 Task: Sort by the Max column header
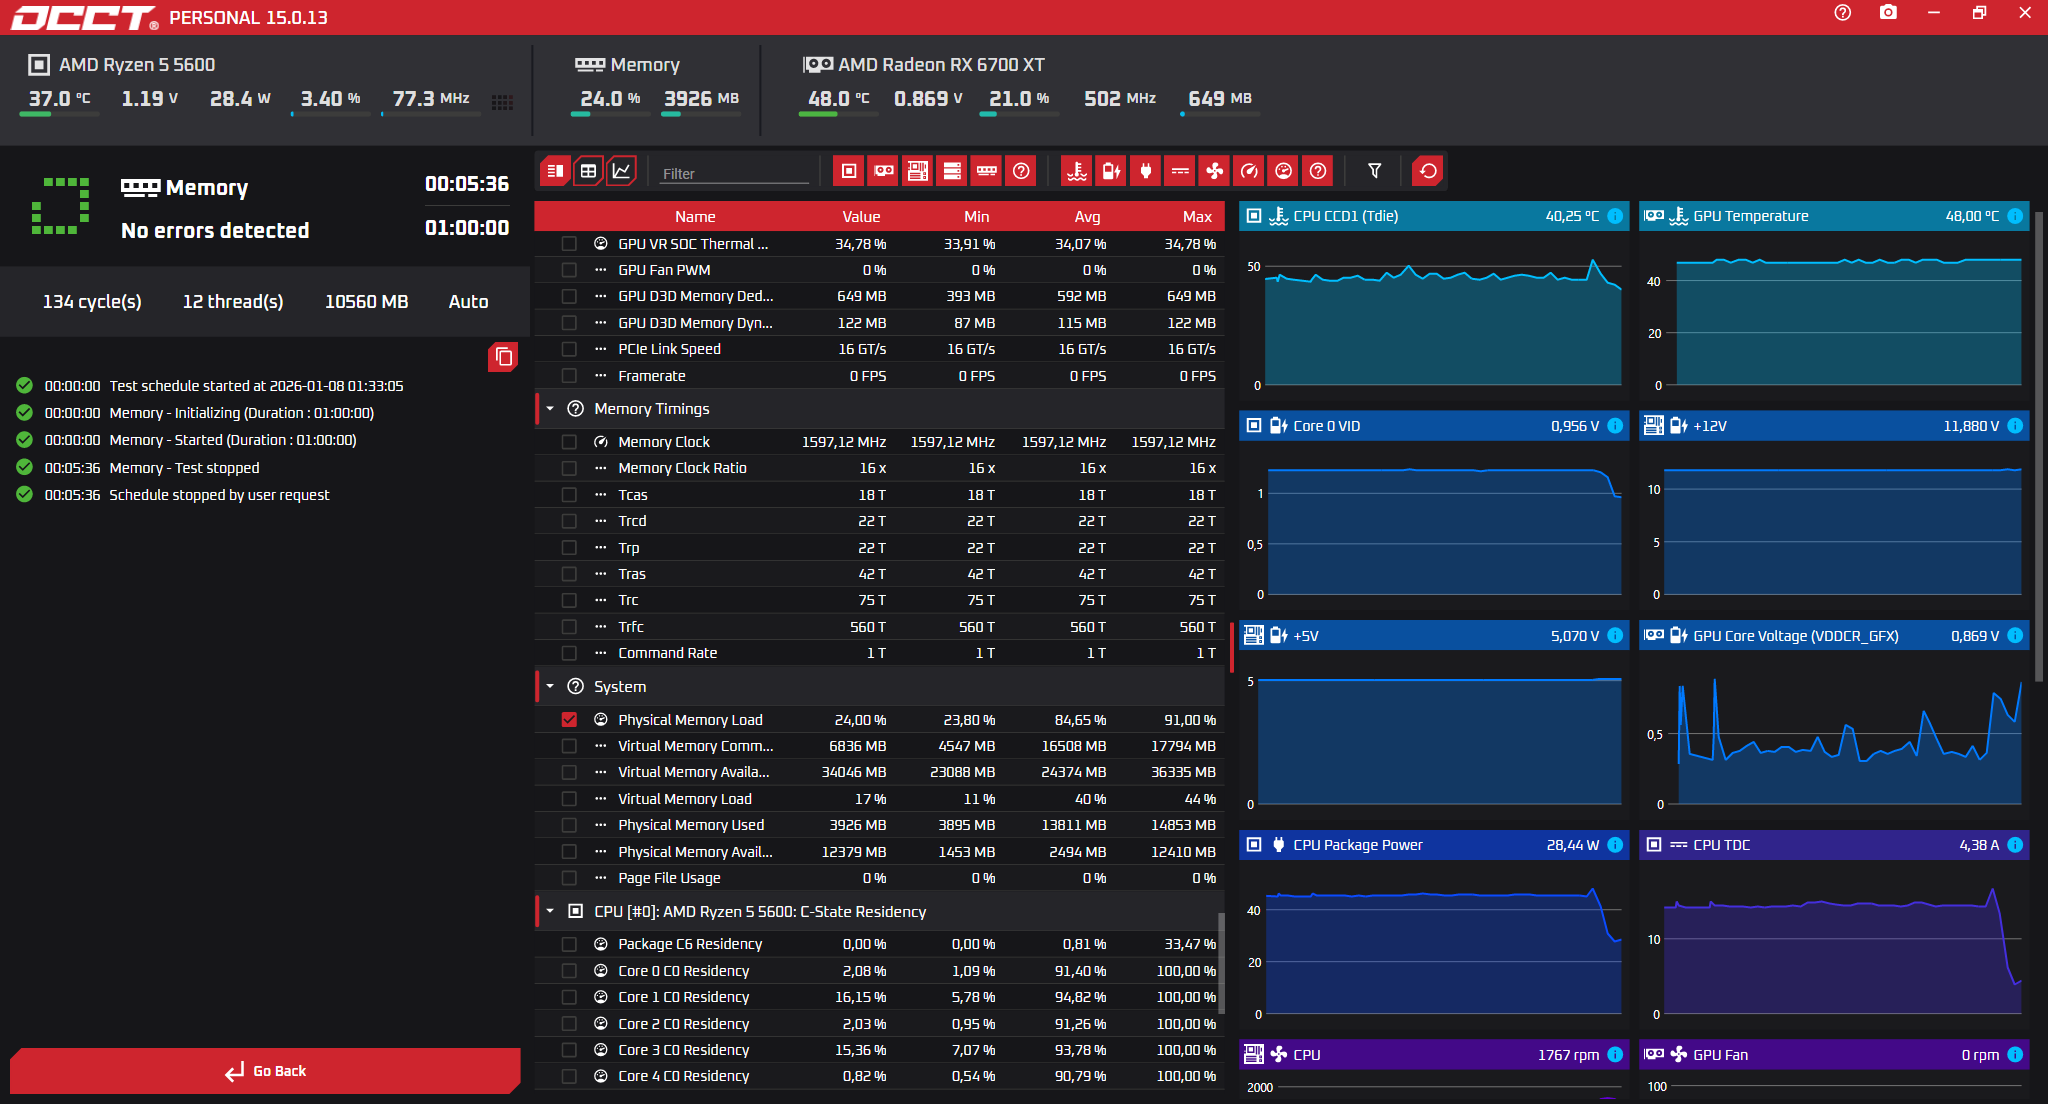[1197, 217]
